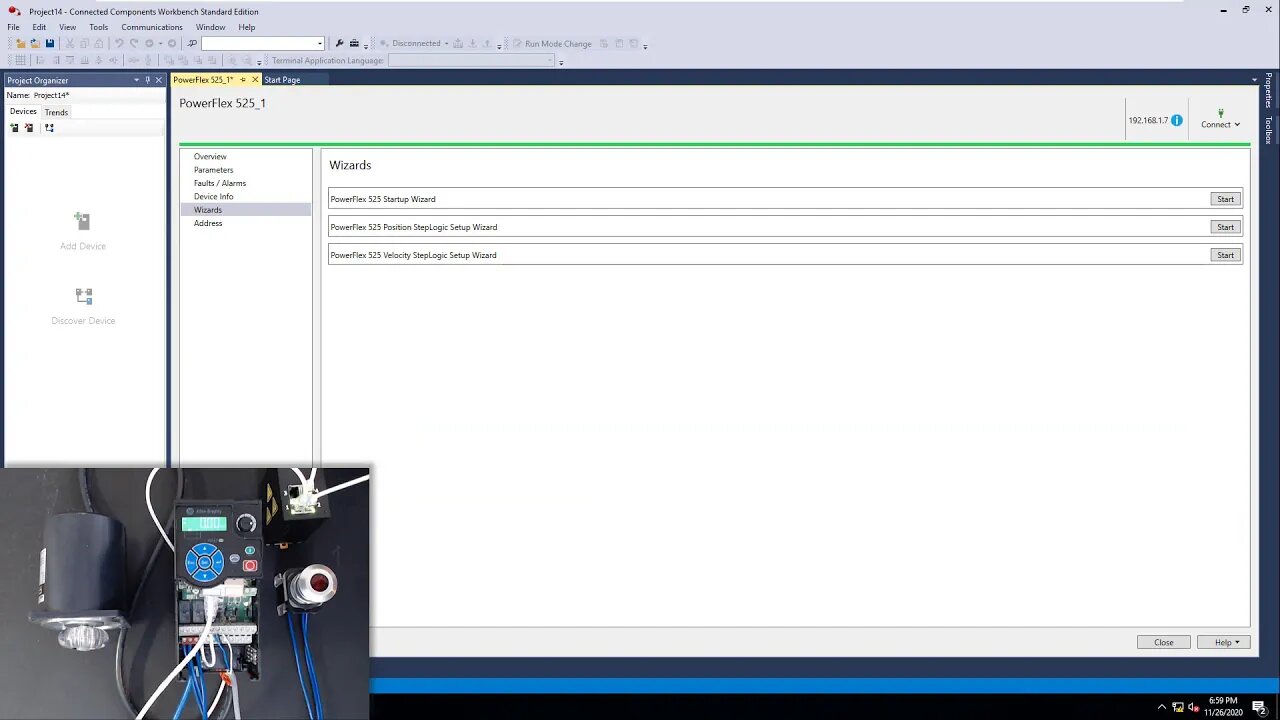Image resolution: width=1280 pixels, height=720 pixels.
Task: Click the blue info icon beside 192.168.1.7
Action: pos(1177,120)
